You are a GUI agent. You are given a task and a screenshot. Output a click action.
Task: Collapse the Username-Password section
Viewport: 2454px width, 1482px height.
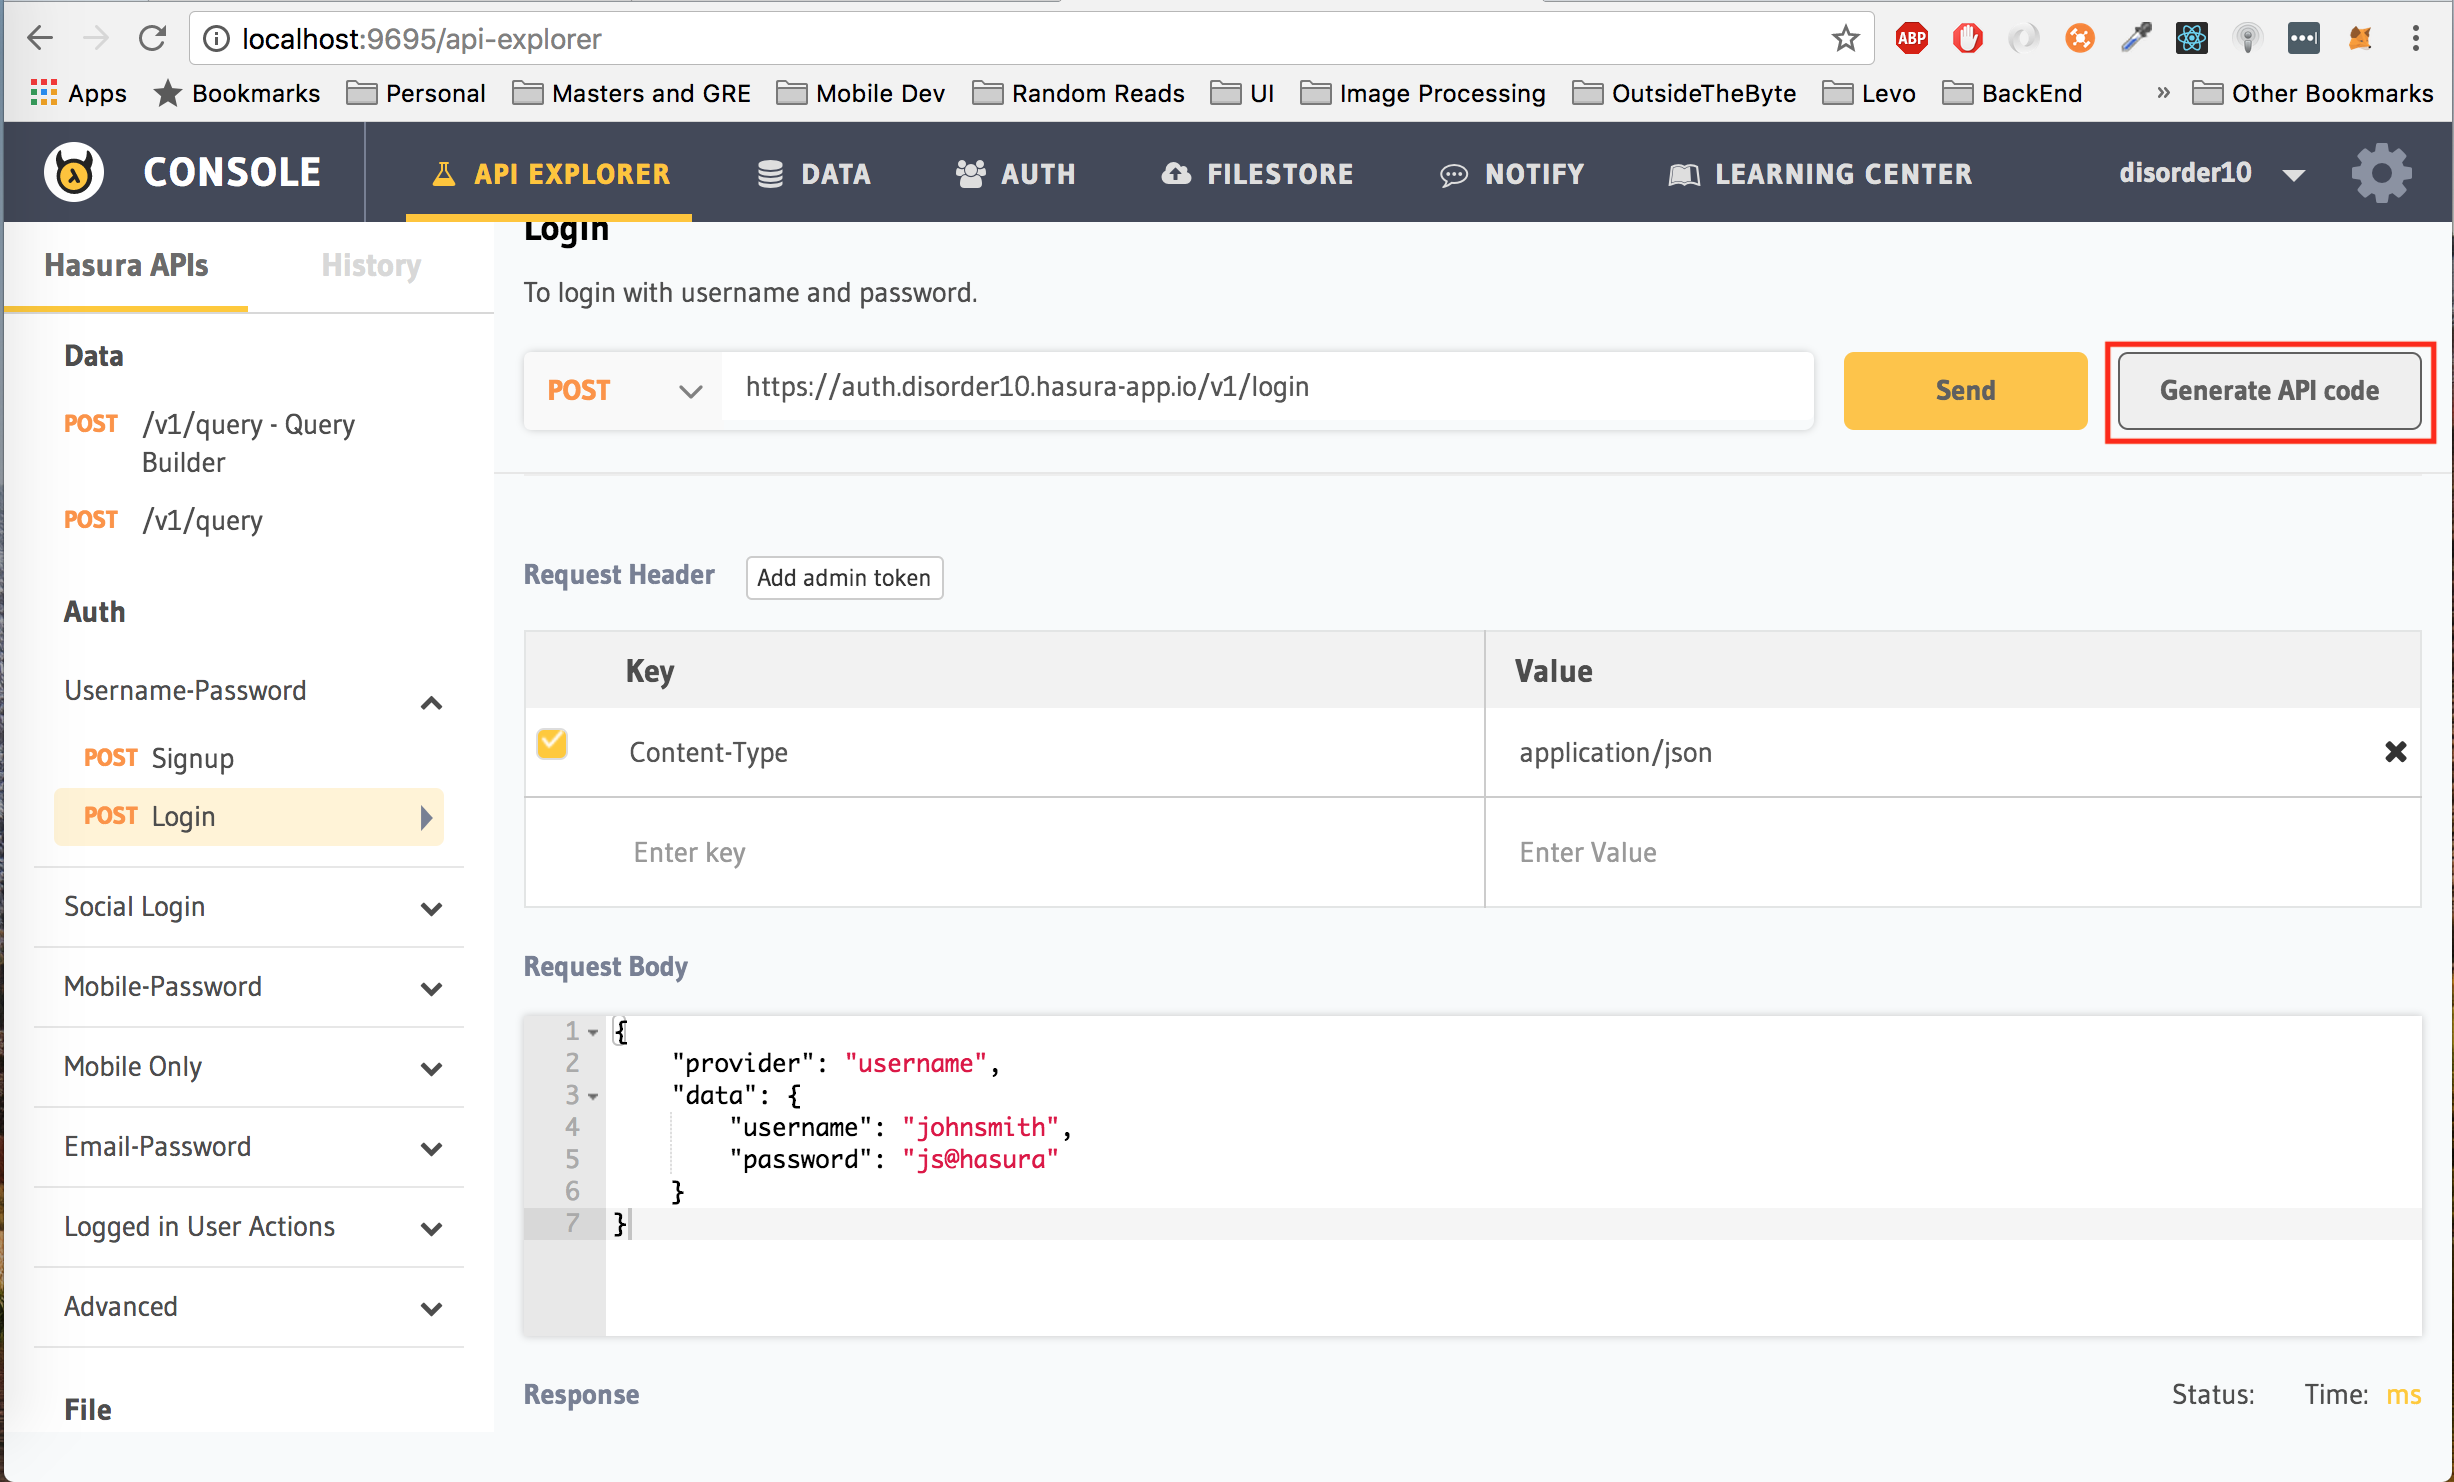(x=431, y=703)
